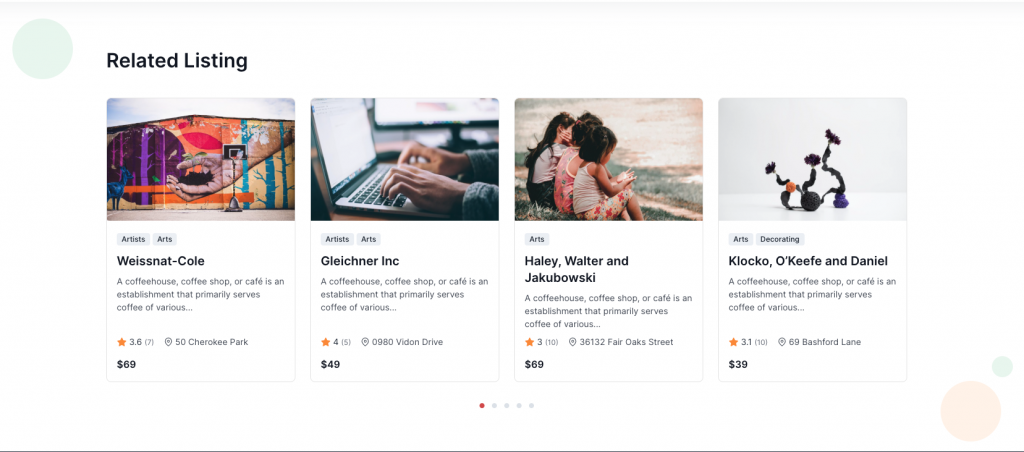Viewport: 1024px width, 452px height.
Task: Go to the second carousel page dot
Action: 494,406
